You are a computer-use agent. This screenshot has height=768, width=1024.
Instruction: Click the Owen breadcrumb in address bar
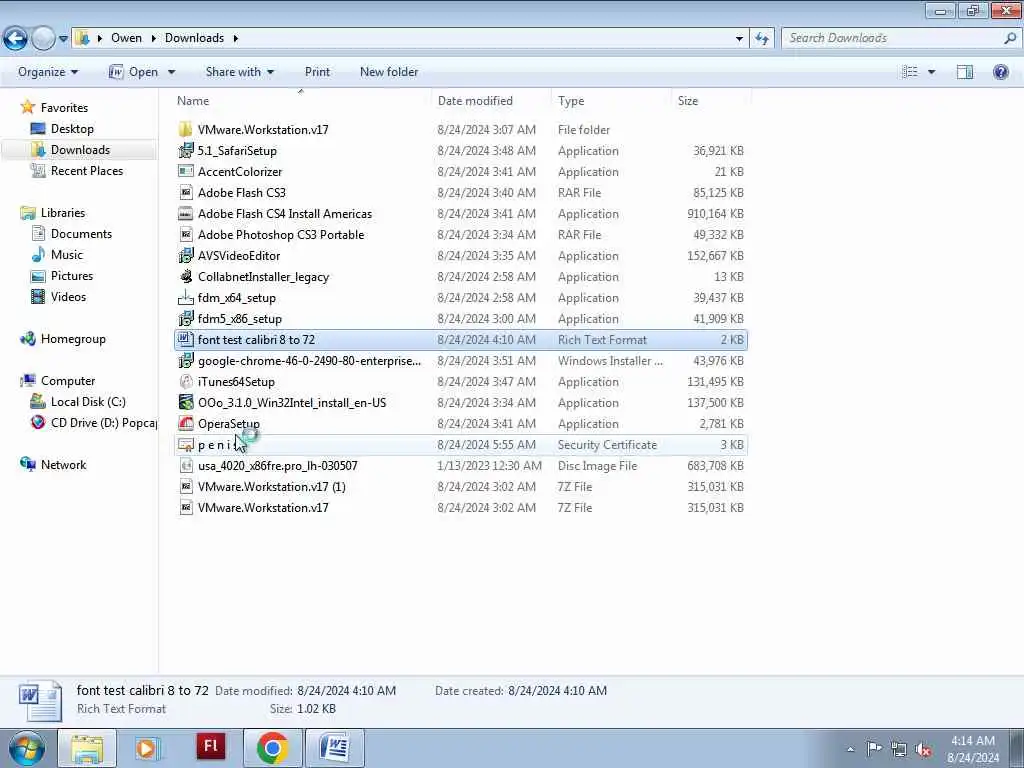126,38
